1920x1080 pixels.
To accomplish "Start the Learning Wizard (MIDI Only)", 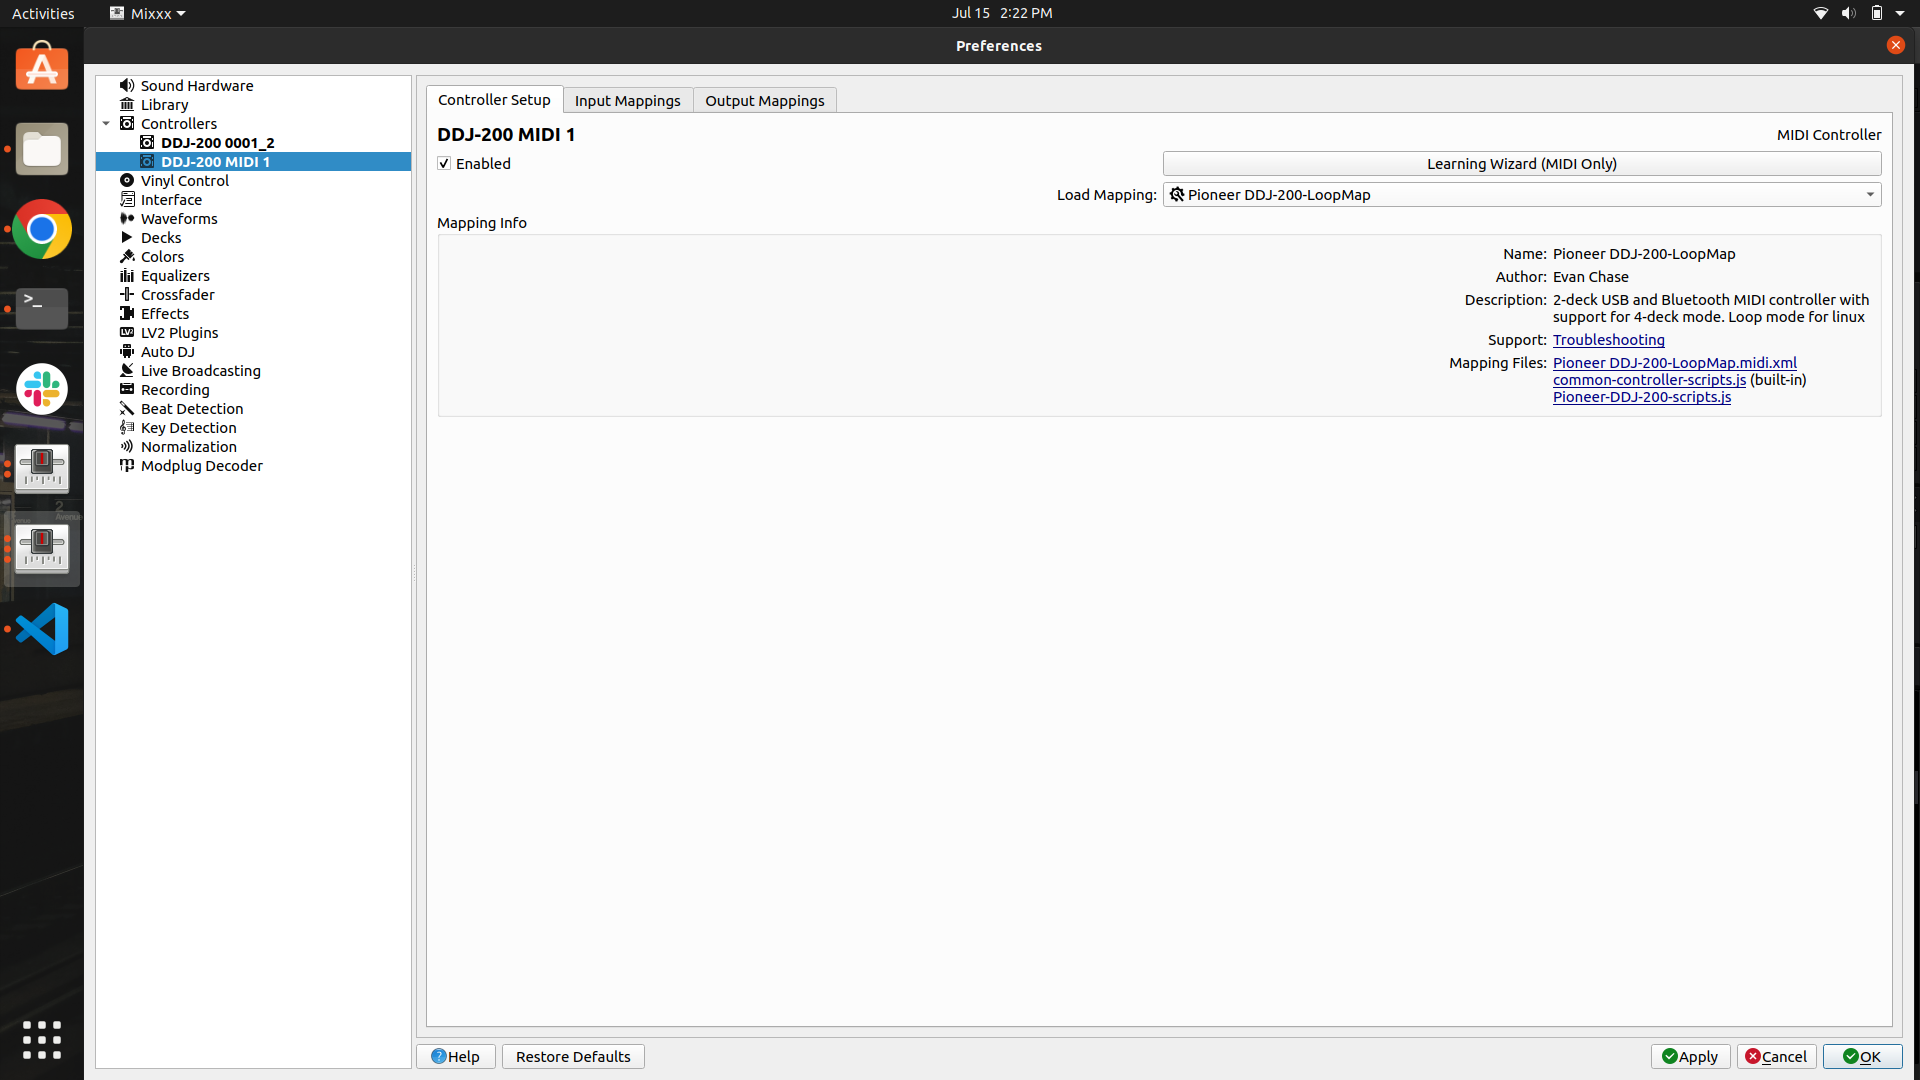I will point(1520,163).
